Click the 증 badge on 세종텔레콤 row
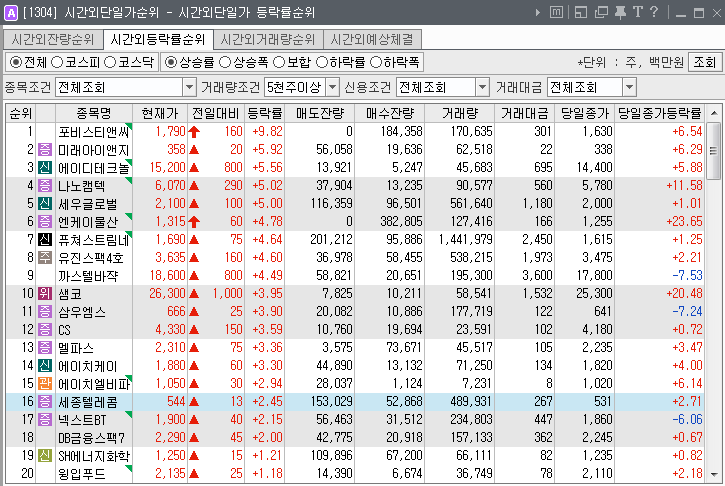725x486 pixels. [x=44, y=402]
